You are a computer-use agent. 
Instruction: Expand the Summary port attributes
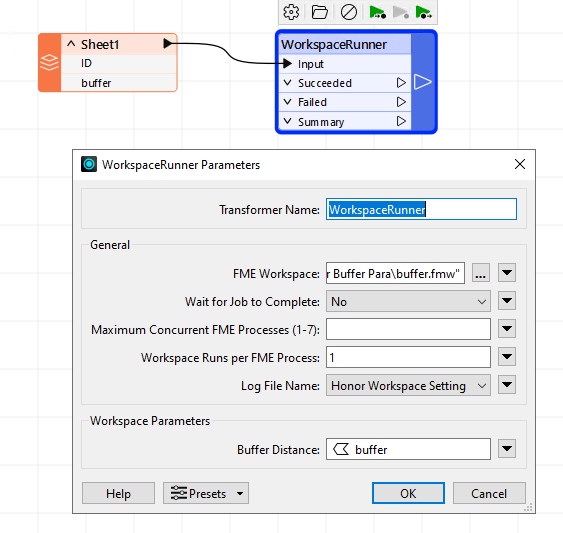pyautogui.click(x=287, y=121)
